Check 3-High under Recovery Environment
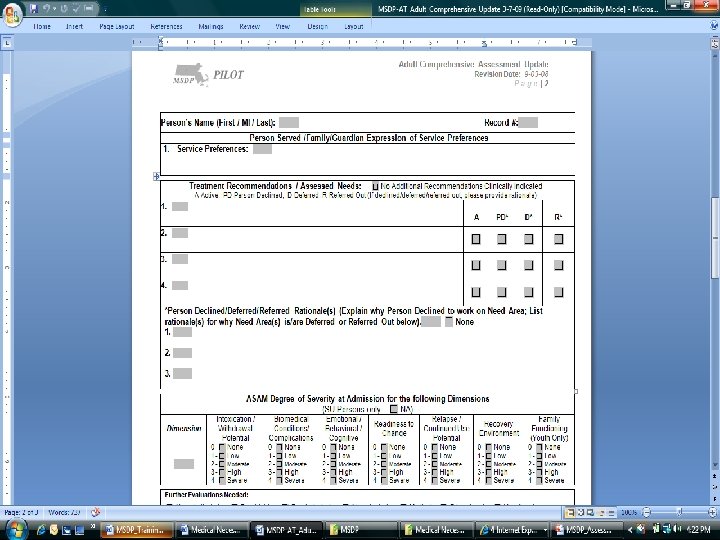Screen dimensions: 720x540 (489, 472)
